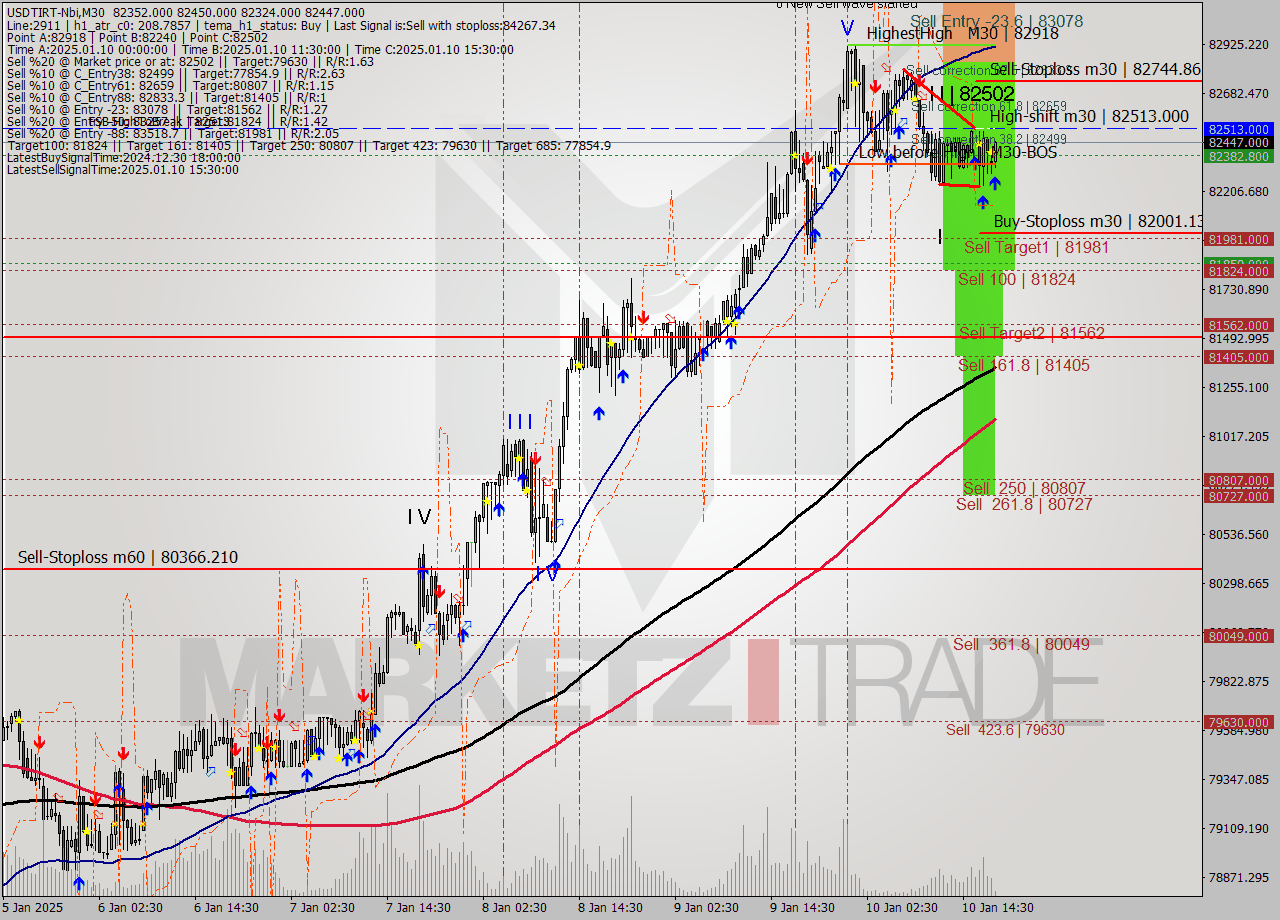Click the red 80049.000 price tag

pos(1239,636)
